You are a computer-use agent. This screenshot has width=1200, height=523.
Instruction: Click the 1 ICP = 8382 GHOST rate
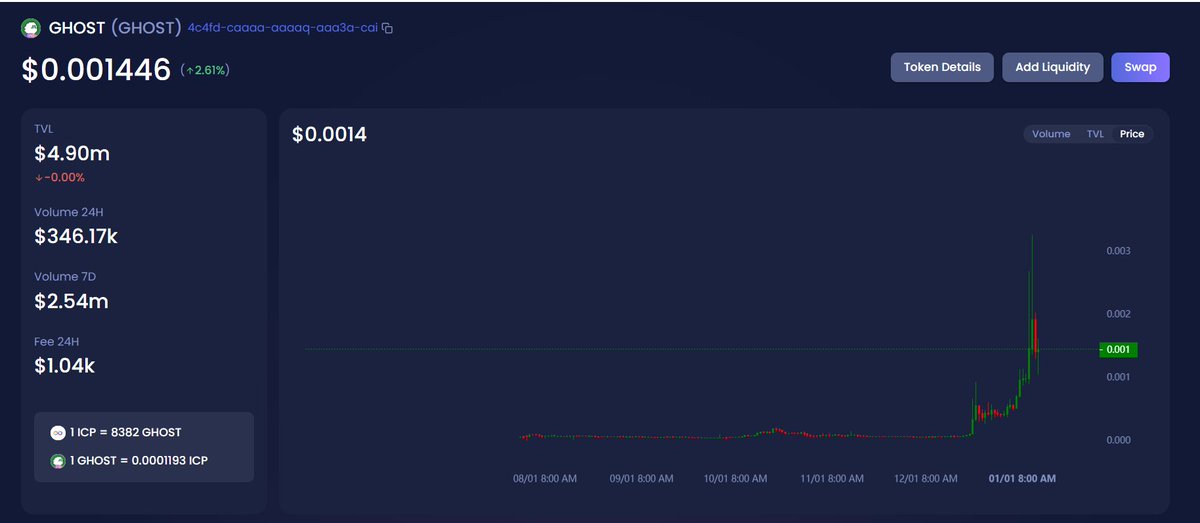(125, 432)
